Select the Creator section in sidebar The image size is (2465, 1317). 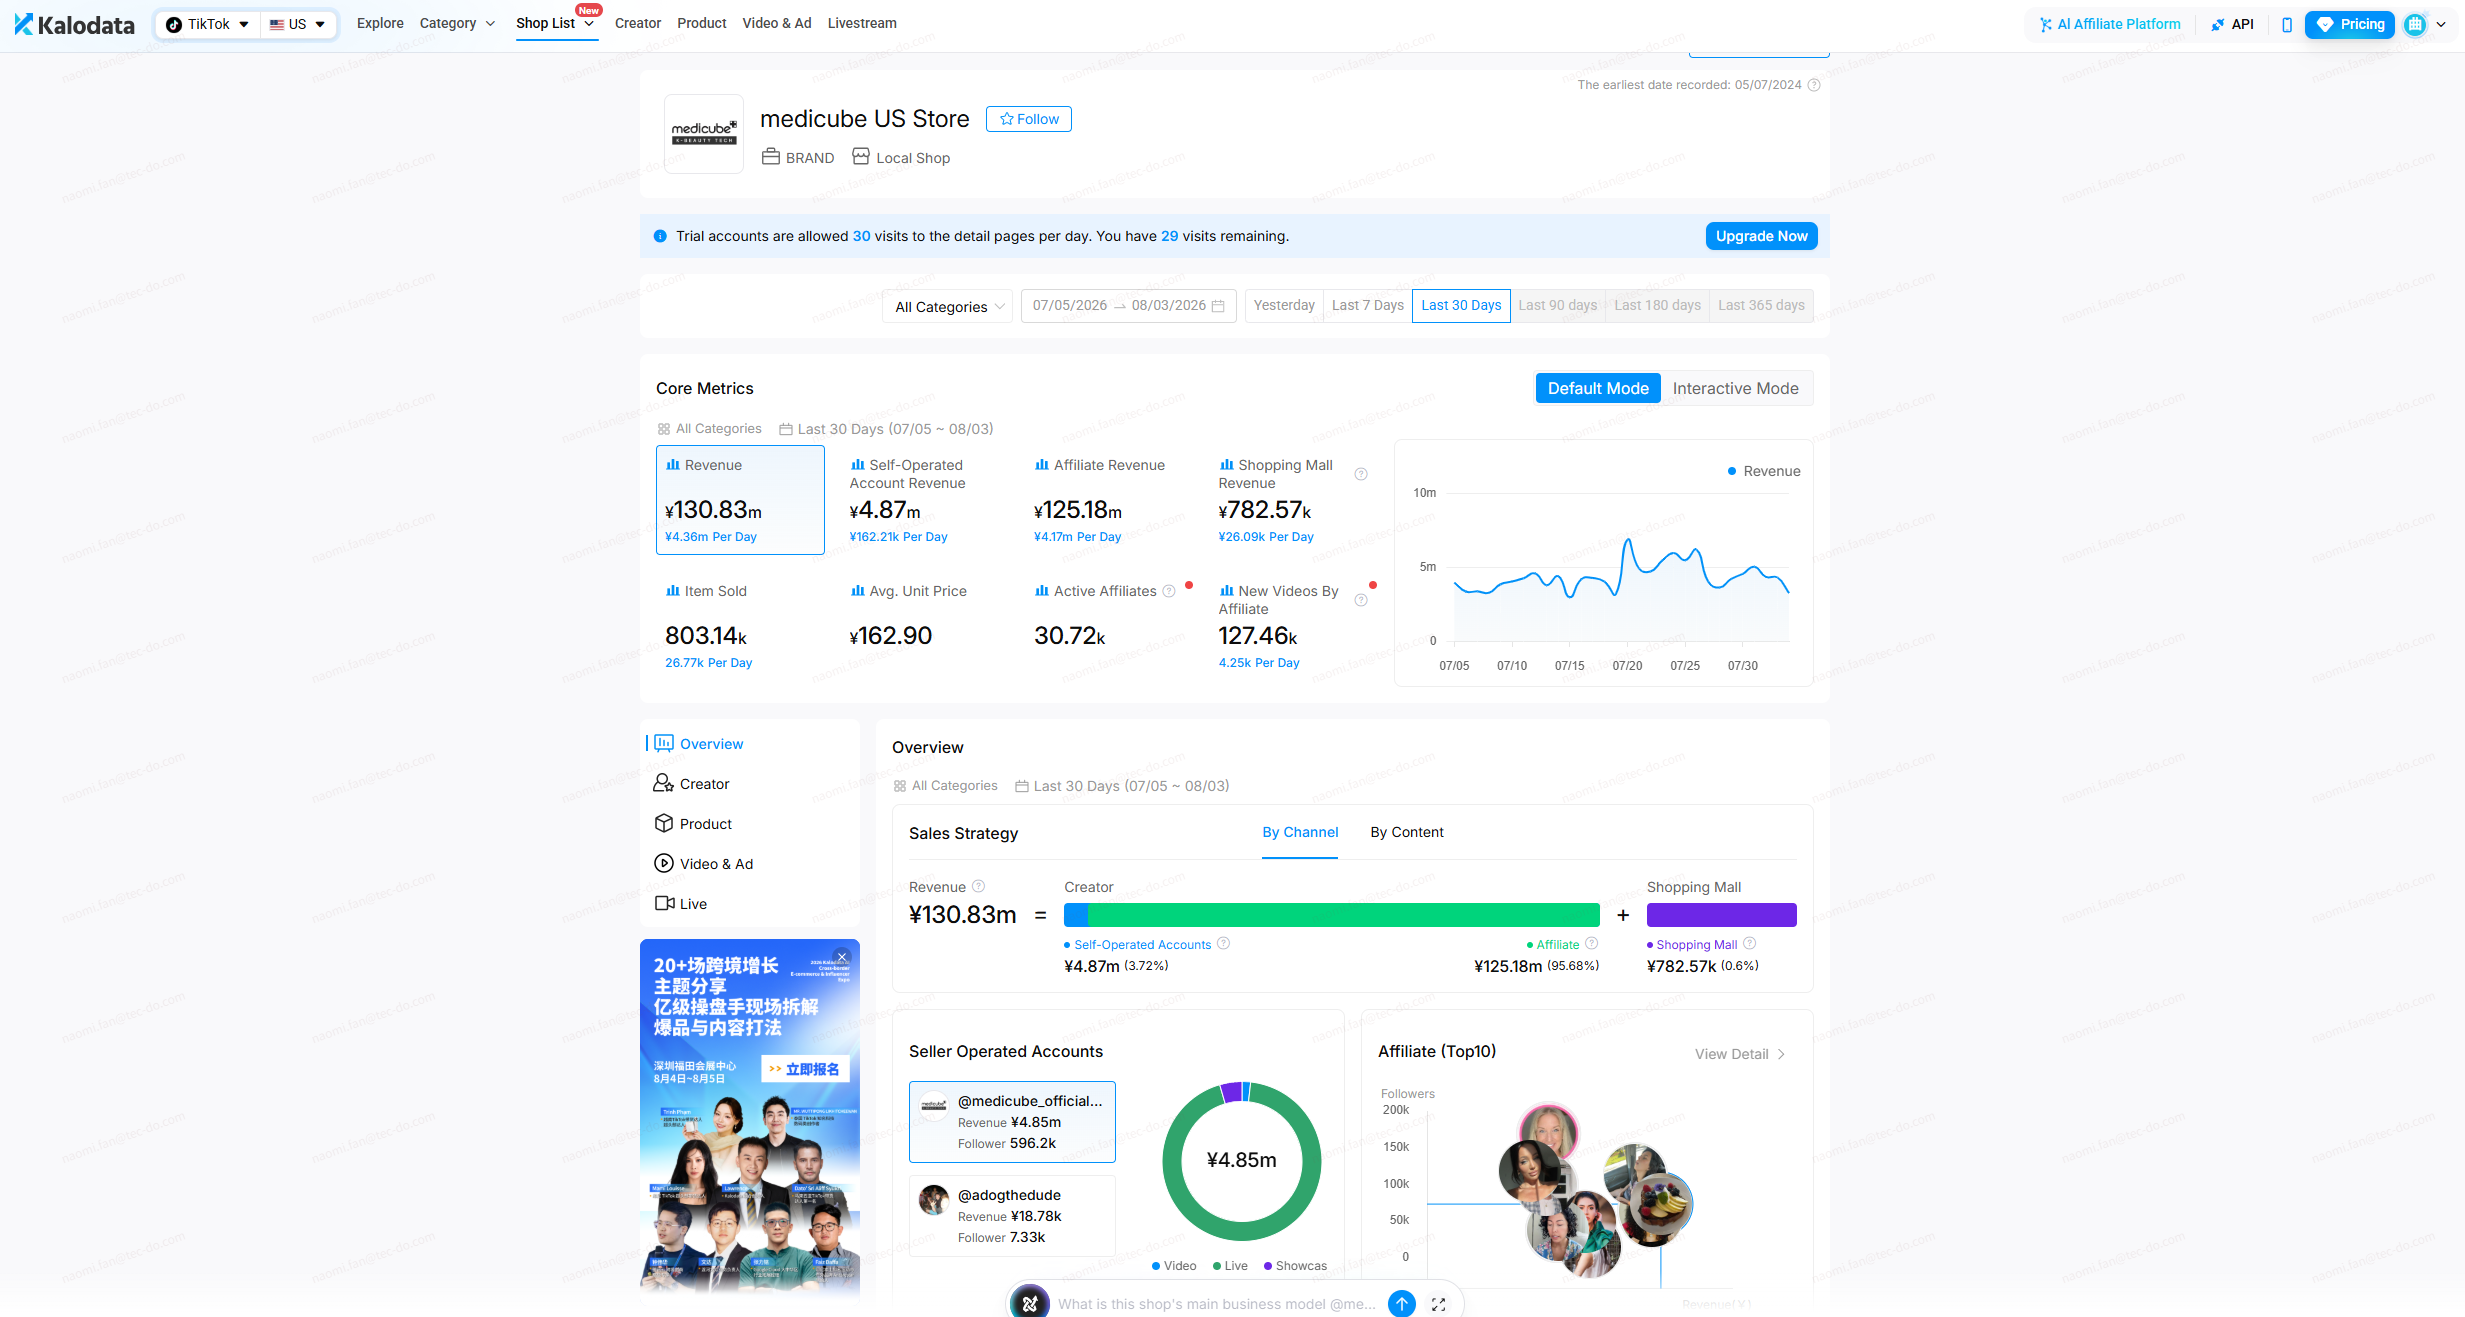click(x=692, y=784)
